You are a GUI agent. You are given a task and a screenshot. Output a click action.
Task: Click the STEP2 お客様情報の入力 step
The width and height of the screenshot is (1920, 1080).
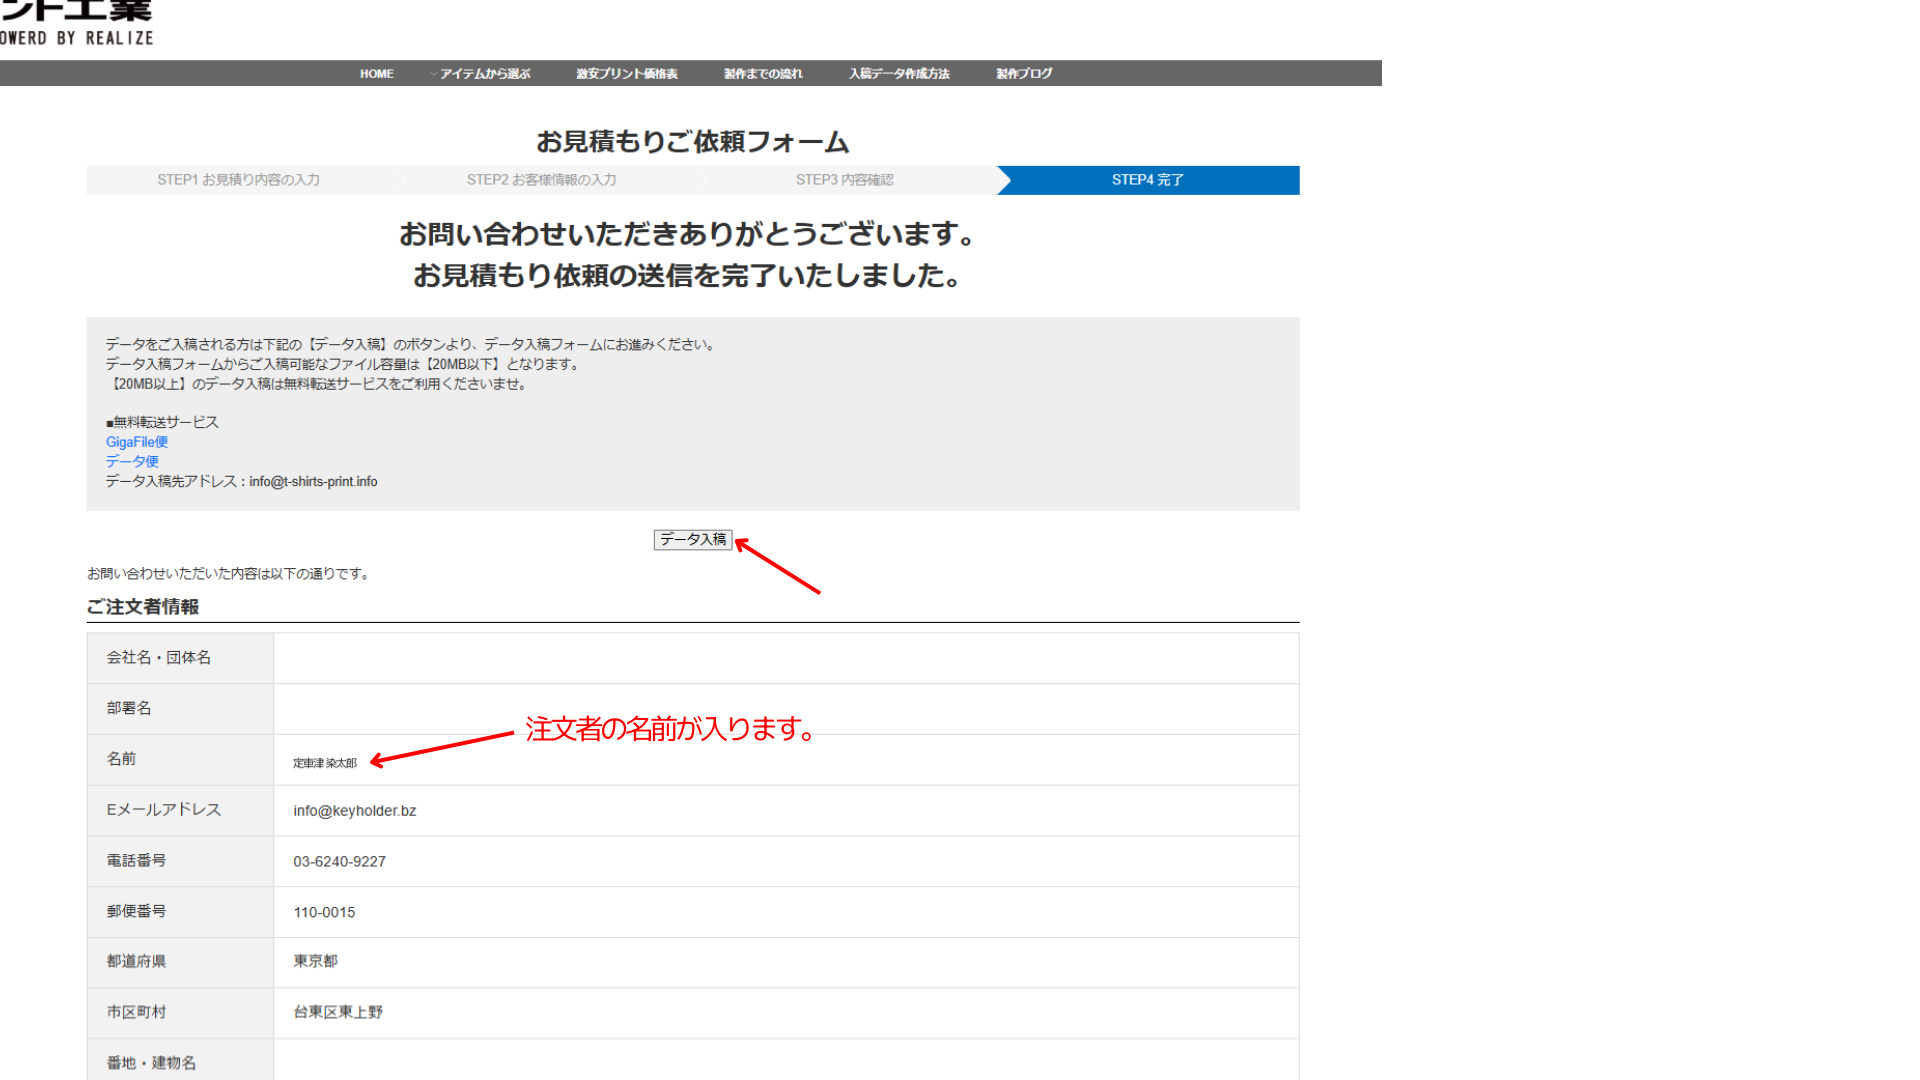(541, 180)
